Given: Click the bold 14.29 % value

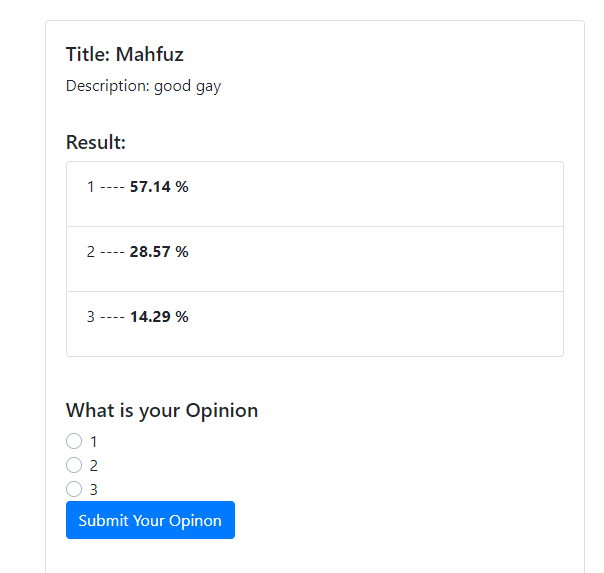Looking at the screenshot, I should [x=159, y=317].
